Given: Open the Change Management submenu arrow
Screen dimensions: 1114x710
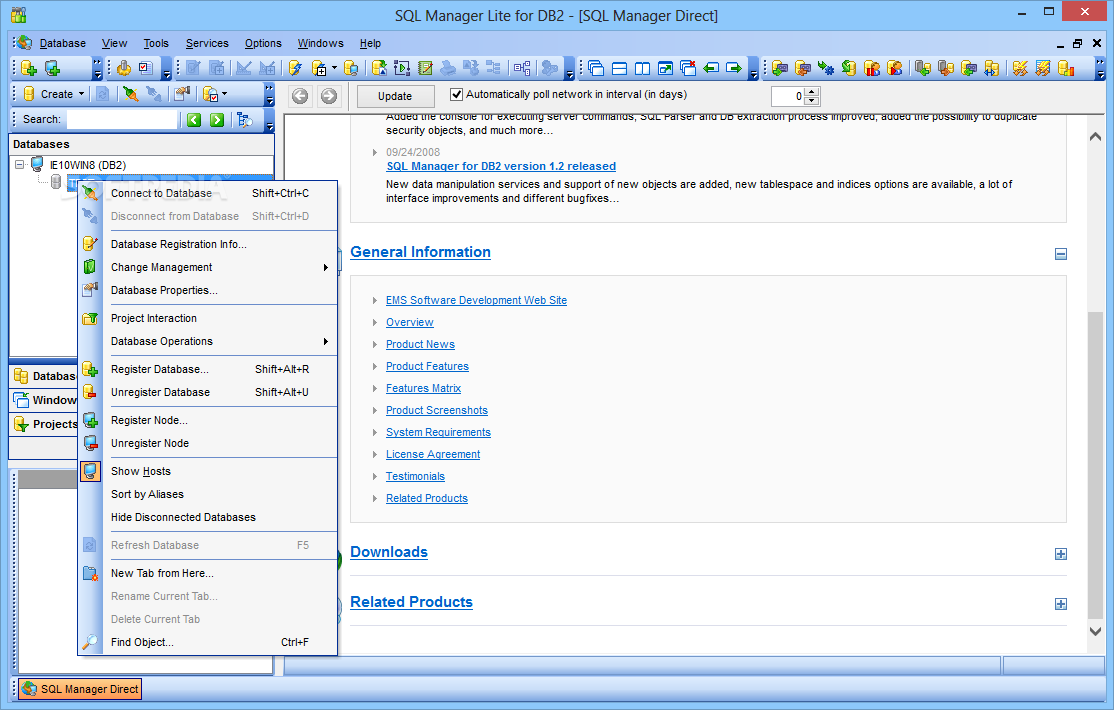Looking at the screenshot, I should tap(326, 267).
